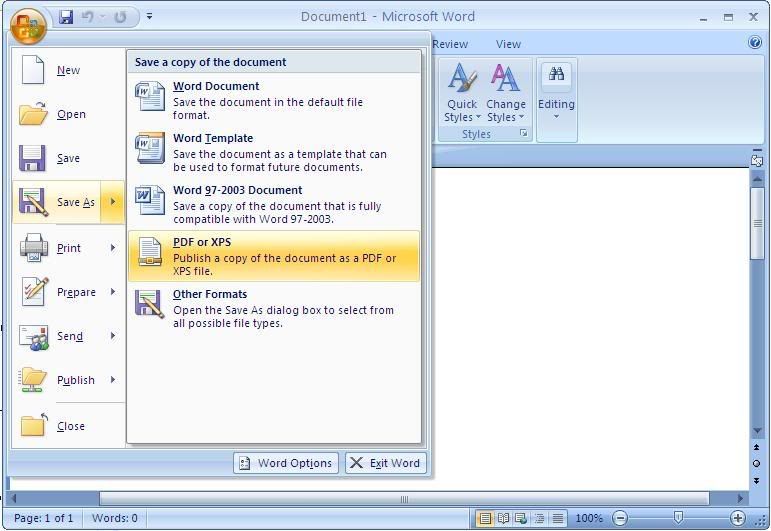
Task: Click the Office Button orb
Action: [28, 25]
